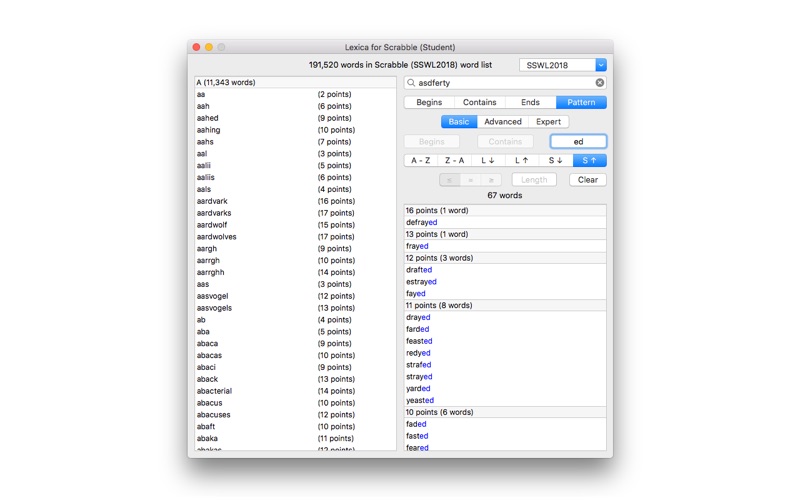Sort by score descending (S ↓)
The width and height of the screenshot is (800, 500).
pyautogui.click(x=556, y=160)
